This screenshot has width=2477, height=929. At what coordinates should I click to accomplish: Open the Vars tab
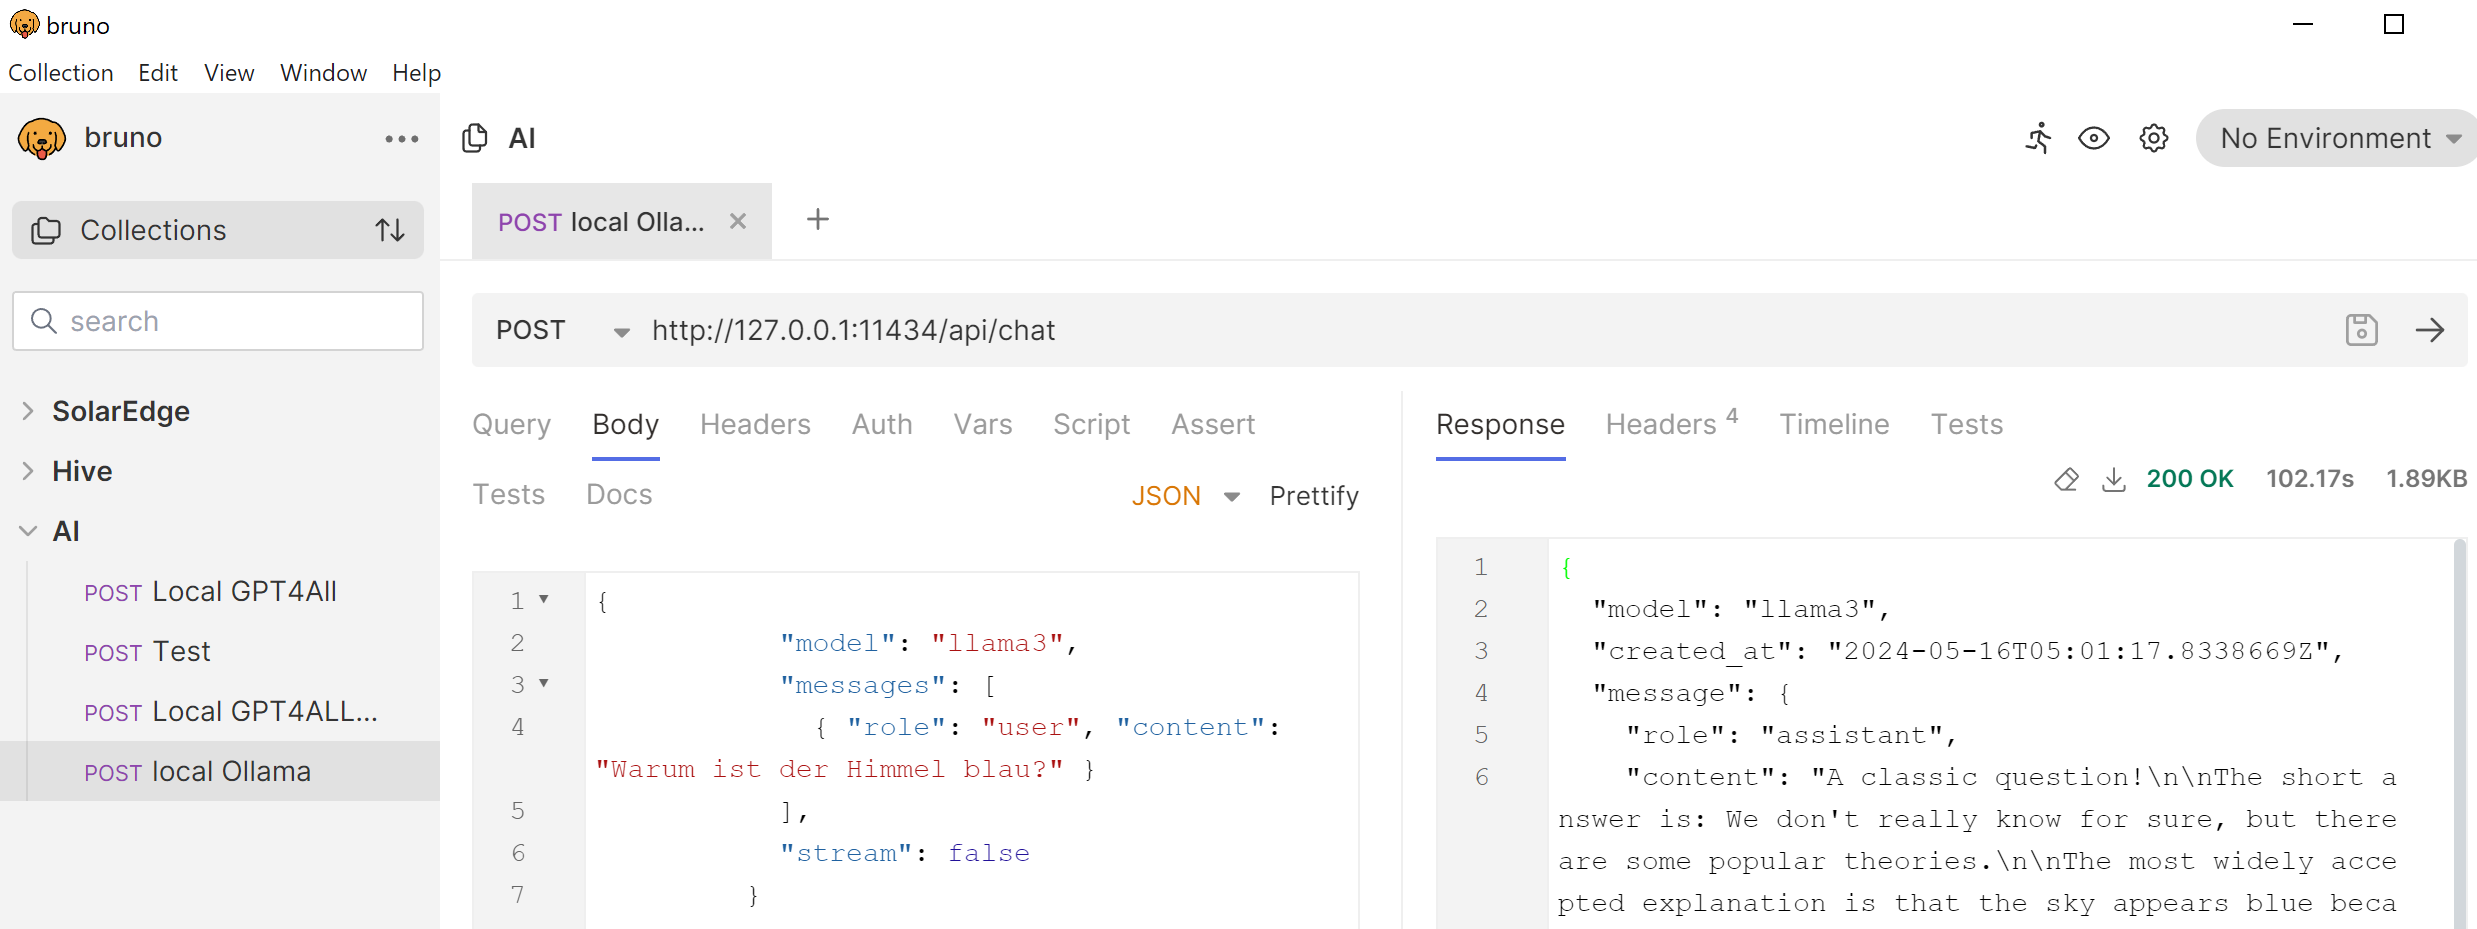tap(983, 425)
